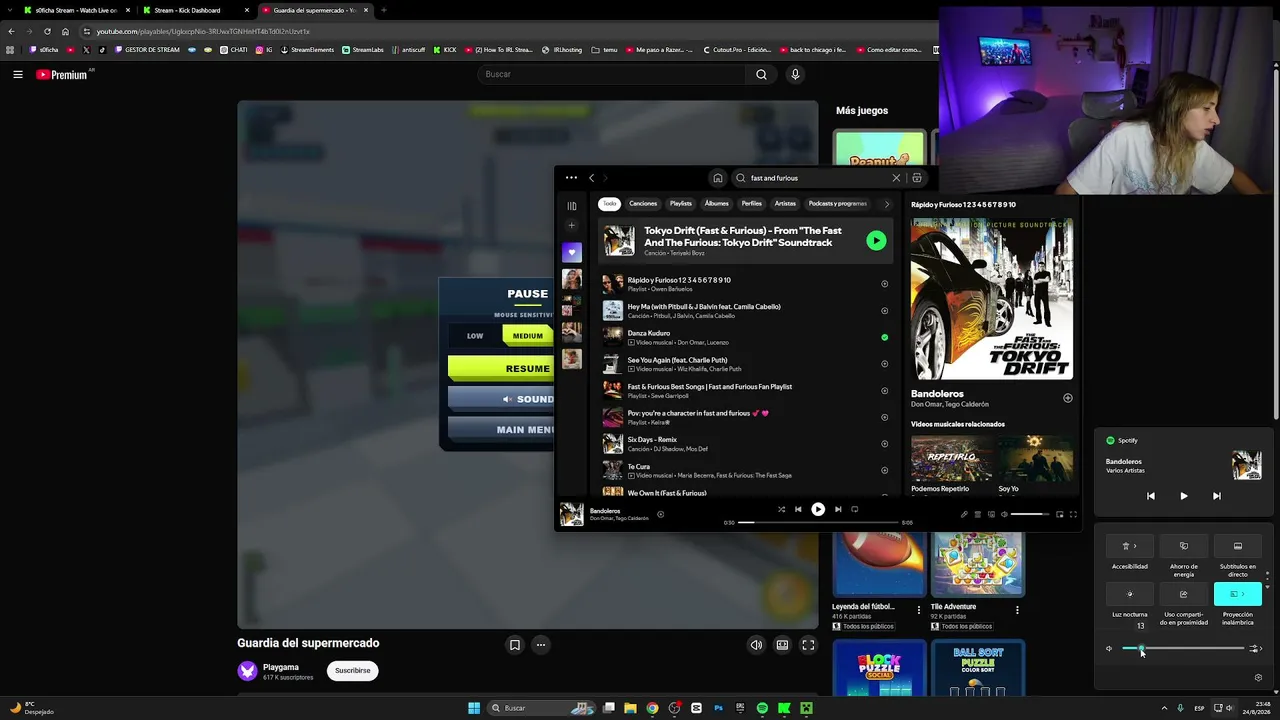Toggle Subtítulos en directo quick setting

click(1238, 546)
